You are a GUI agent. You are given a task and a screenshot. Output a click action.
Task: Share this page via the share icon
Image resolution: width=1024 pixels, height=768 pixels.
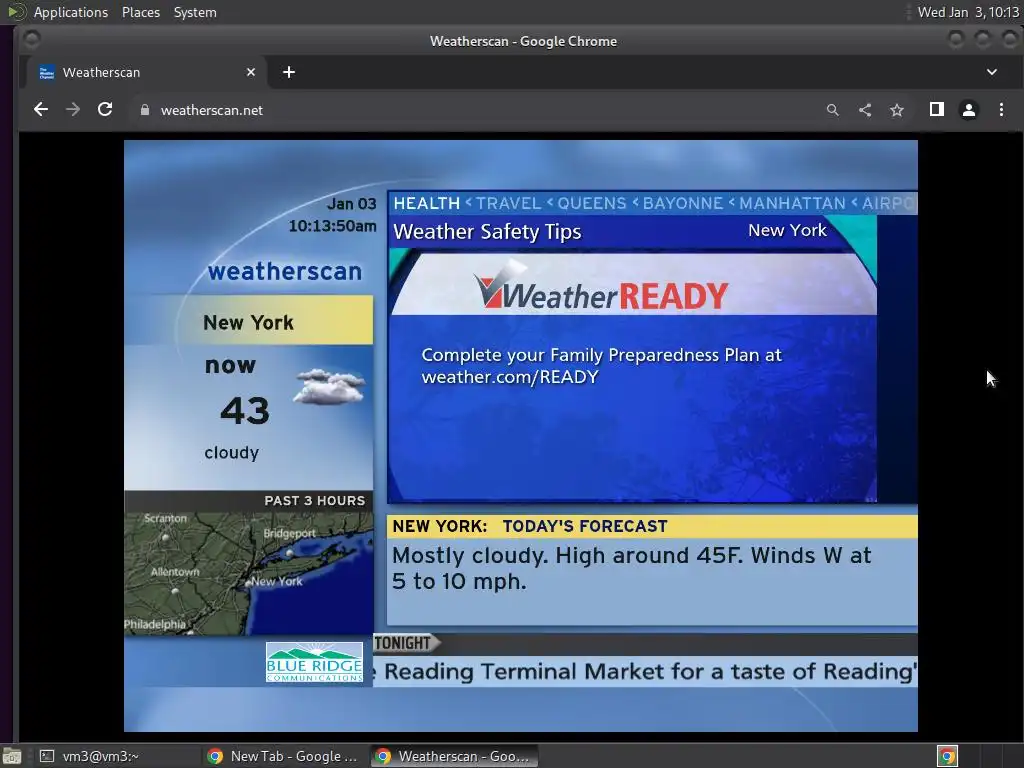pos(865,110)
